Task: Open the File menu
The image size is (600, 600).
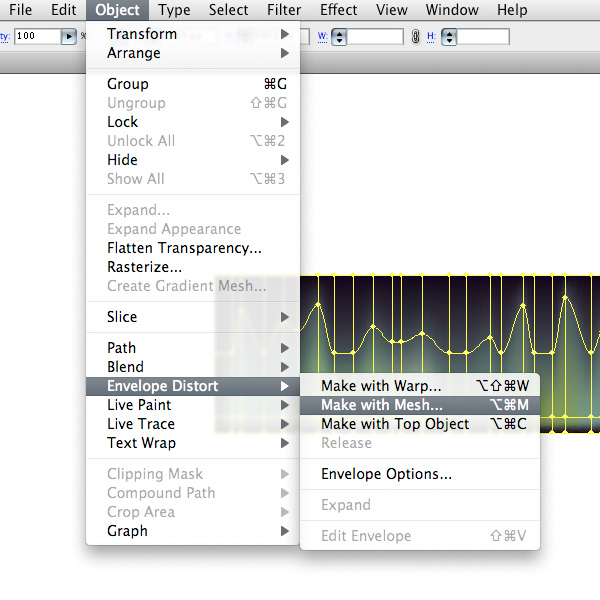Action: pyautogui.click(x=20, y=10)
